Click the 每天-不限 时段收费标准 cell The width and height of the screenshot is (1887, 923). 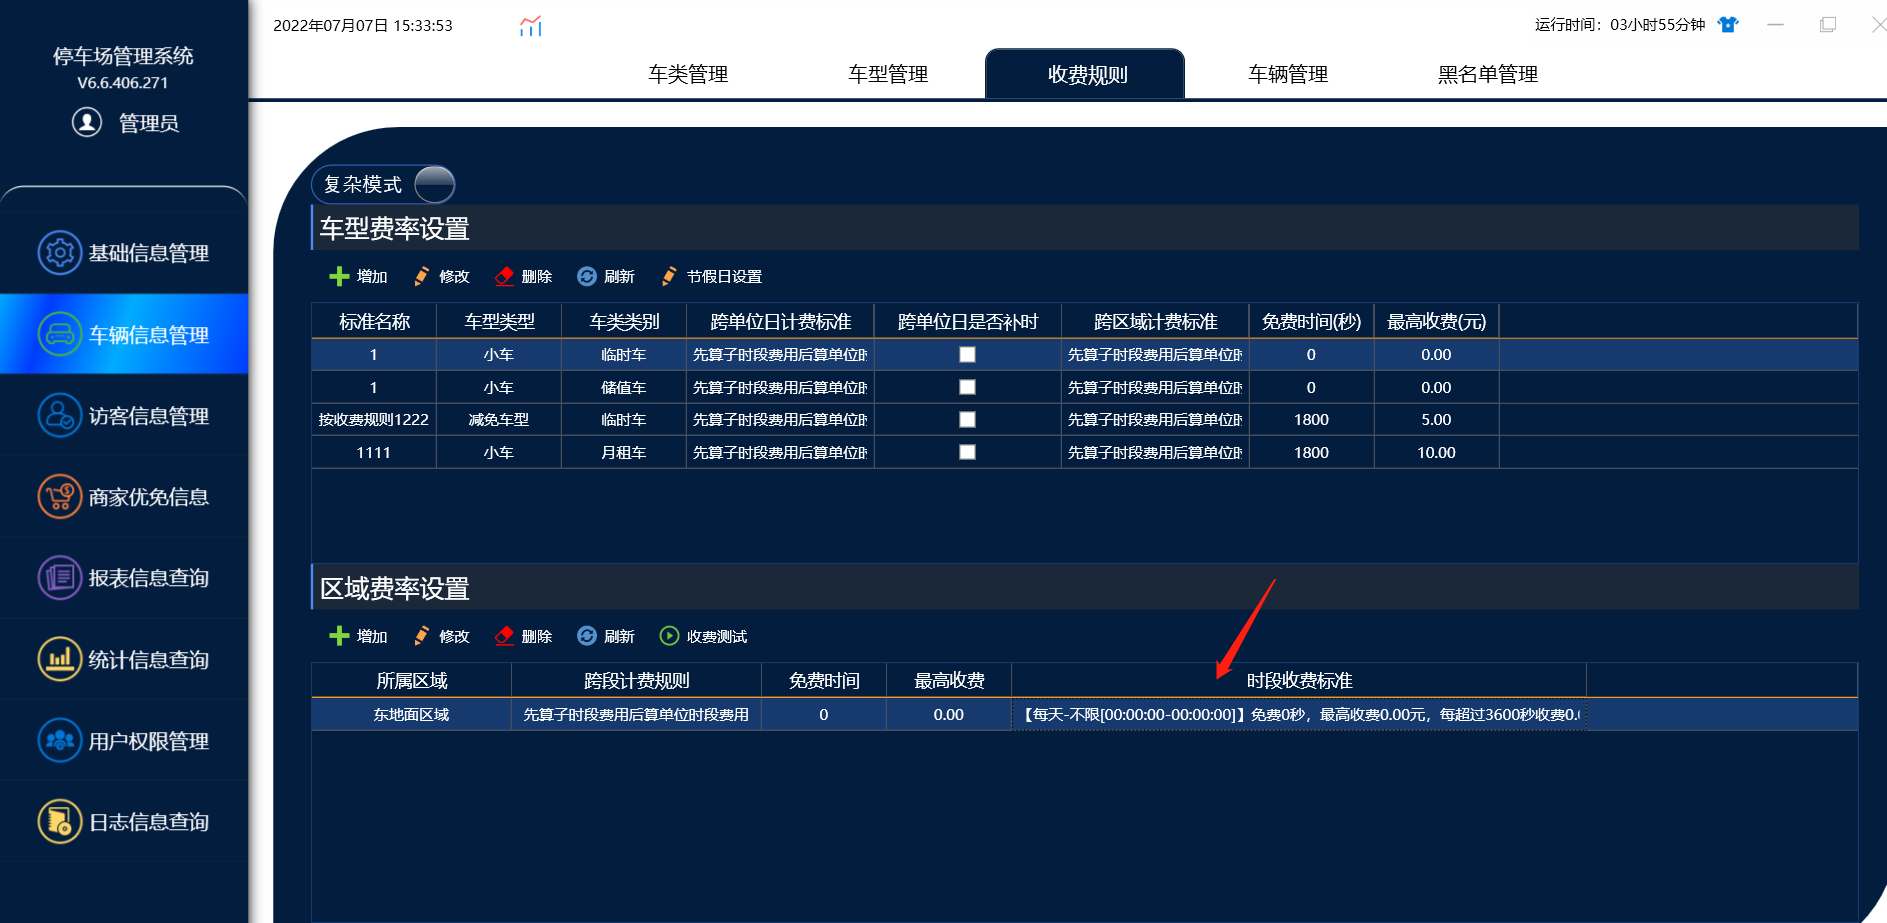click(1299, 714)
